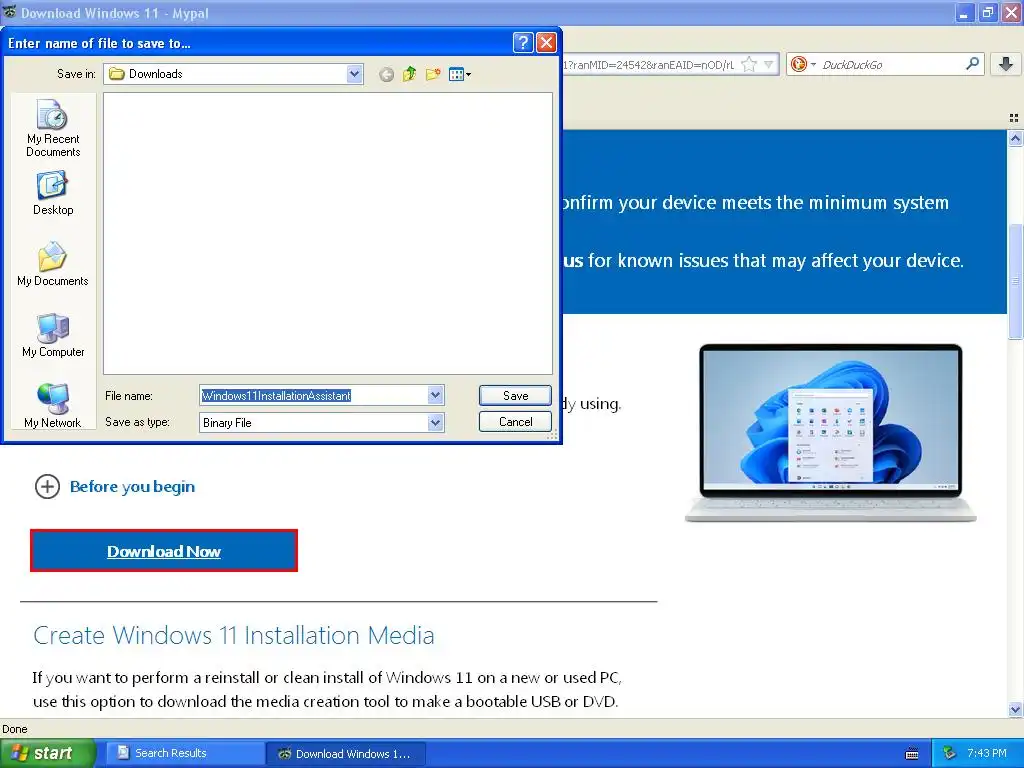
Task: Click the vertical scrollbar thumb
Action: tap(1015, 281)
